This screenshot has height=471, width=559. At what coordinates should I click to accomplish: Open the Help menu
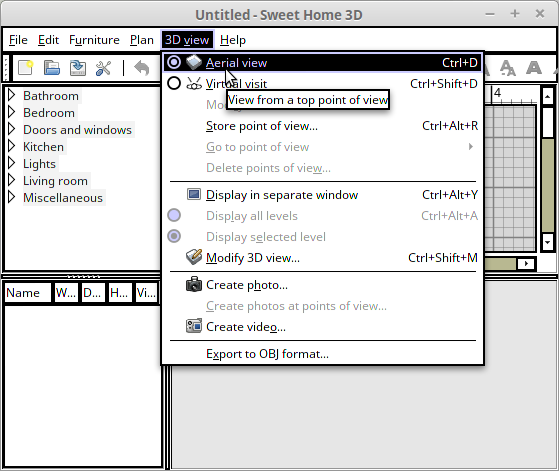233,40
